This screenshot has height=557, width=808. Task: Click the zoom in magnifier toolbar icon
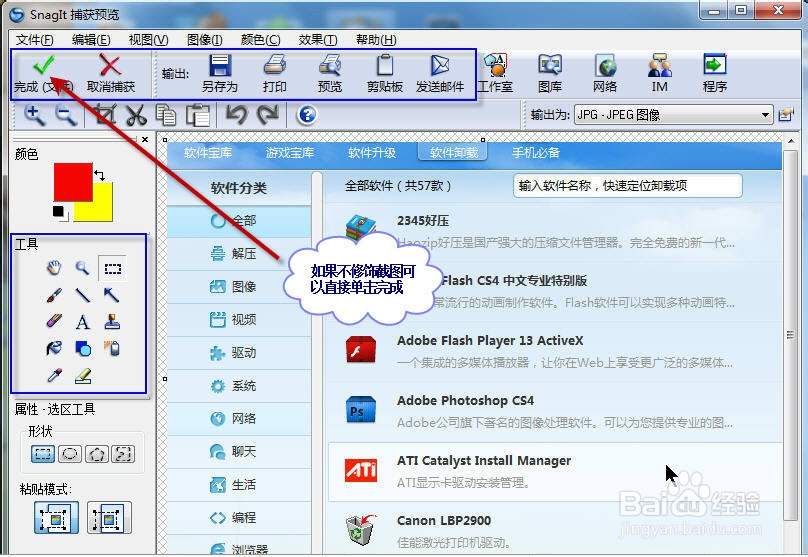[35, 115]
